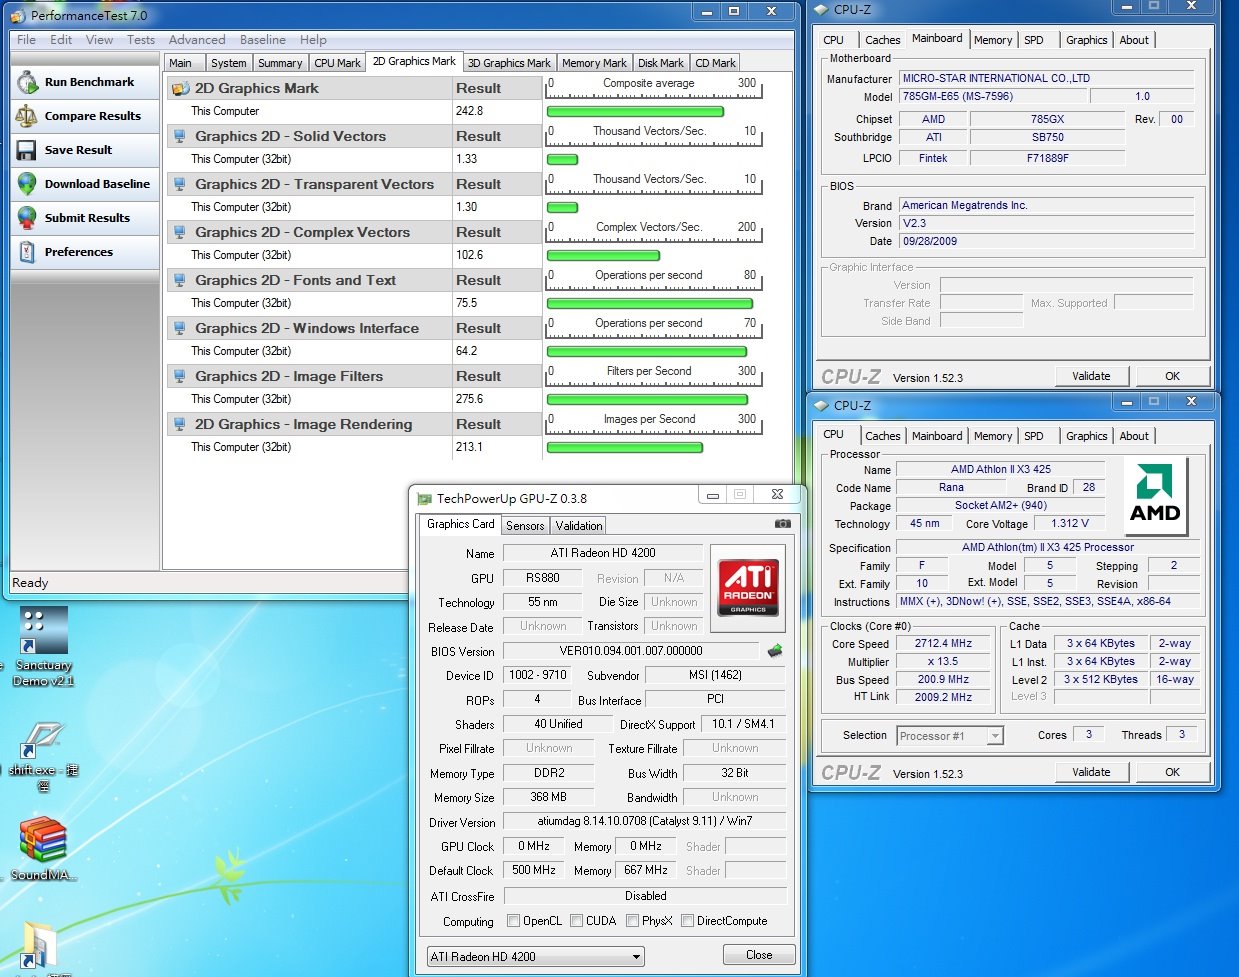Toggle the PhysX checkbox
The width and height of the screenshot is (1239, 977).
point(632,921)
